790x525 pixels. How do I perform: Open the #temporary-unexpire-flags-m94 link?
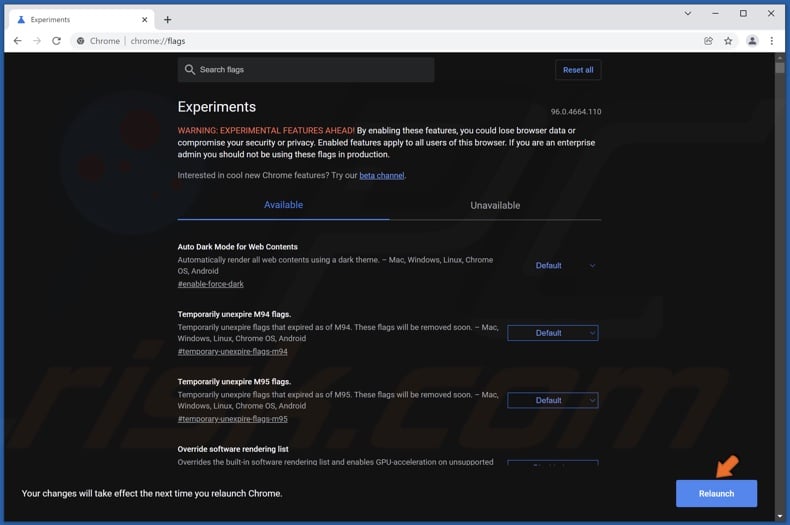[232, 352]
